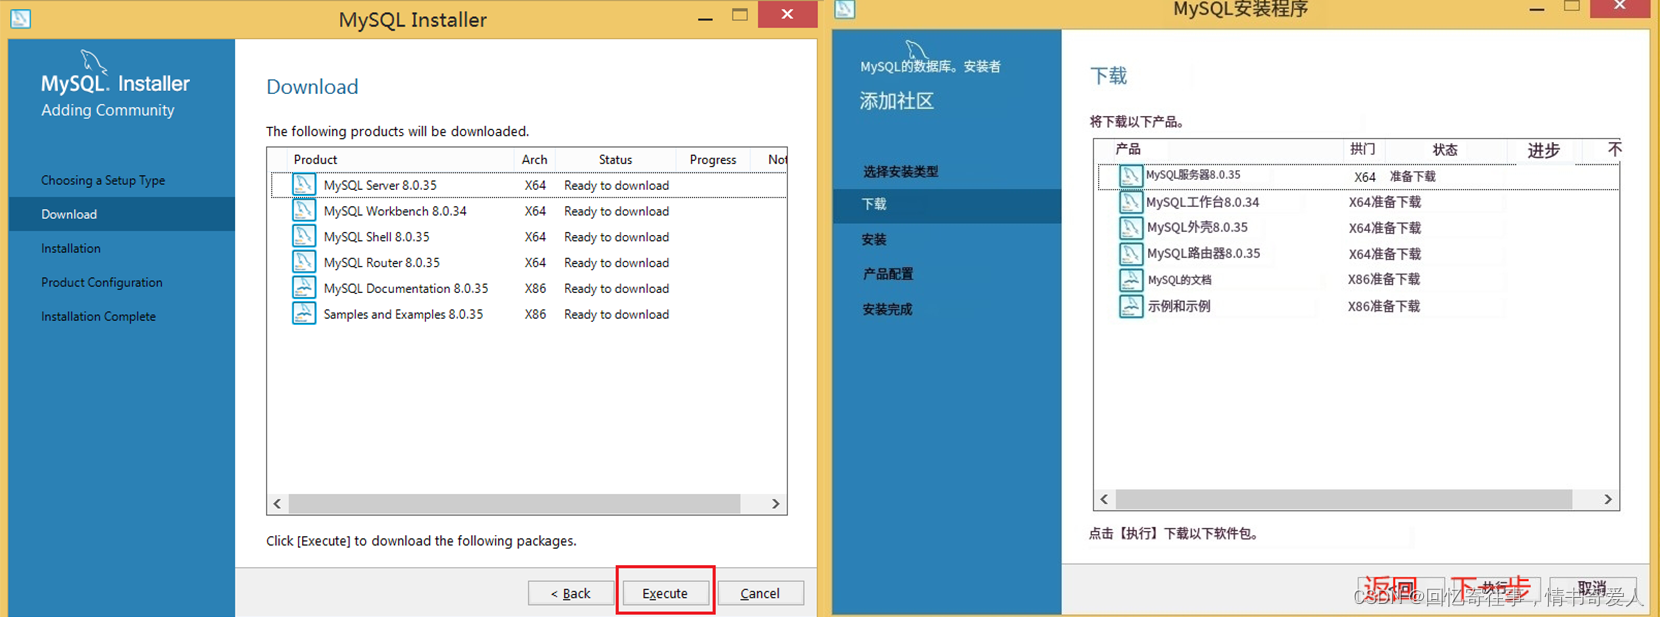Select the MySQL Router 8.0.35 row text
Viewport: 1660px width, 617px height.
(381, 262)
